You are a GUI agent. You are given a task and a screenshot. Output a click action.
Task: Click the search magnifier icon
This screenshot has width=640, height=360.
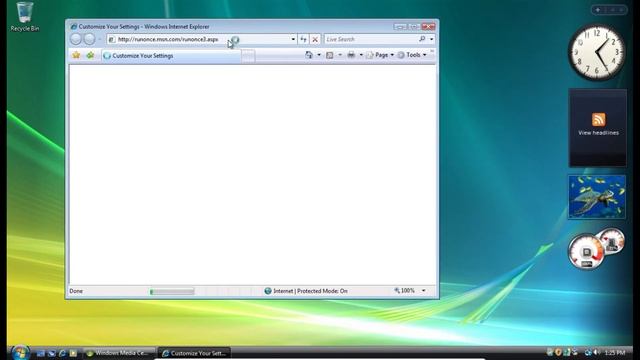tap(422, 39)
